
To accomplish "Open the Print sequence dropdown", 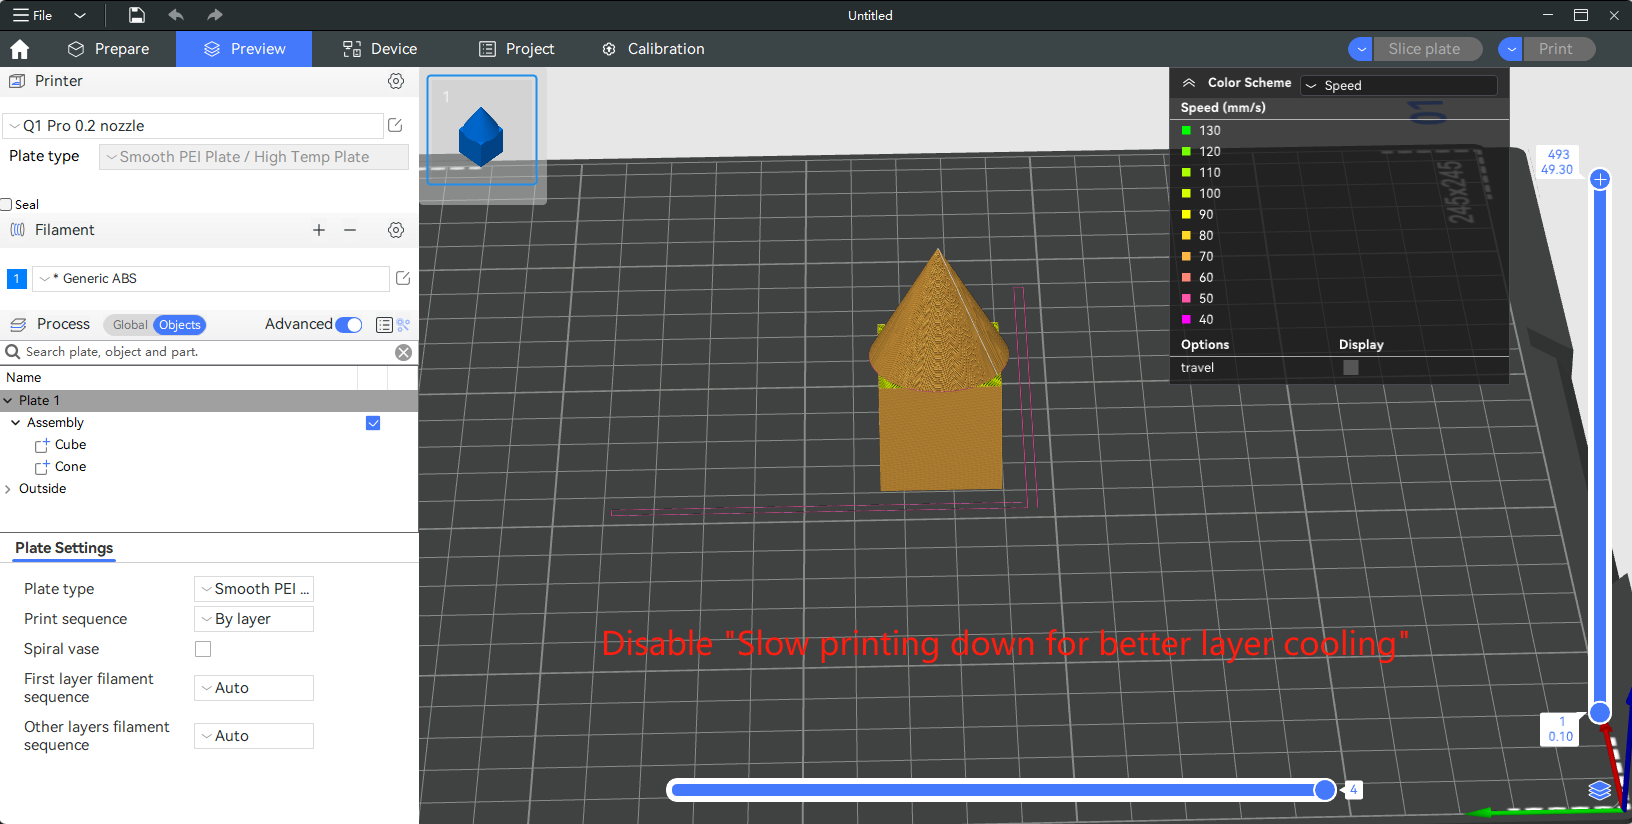I will pos(254,619).
